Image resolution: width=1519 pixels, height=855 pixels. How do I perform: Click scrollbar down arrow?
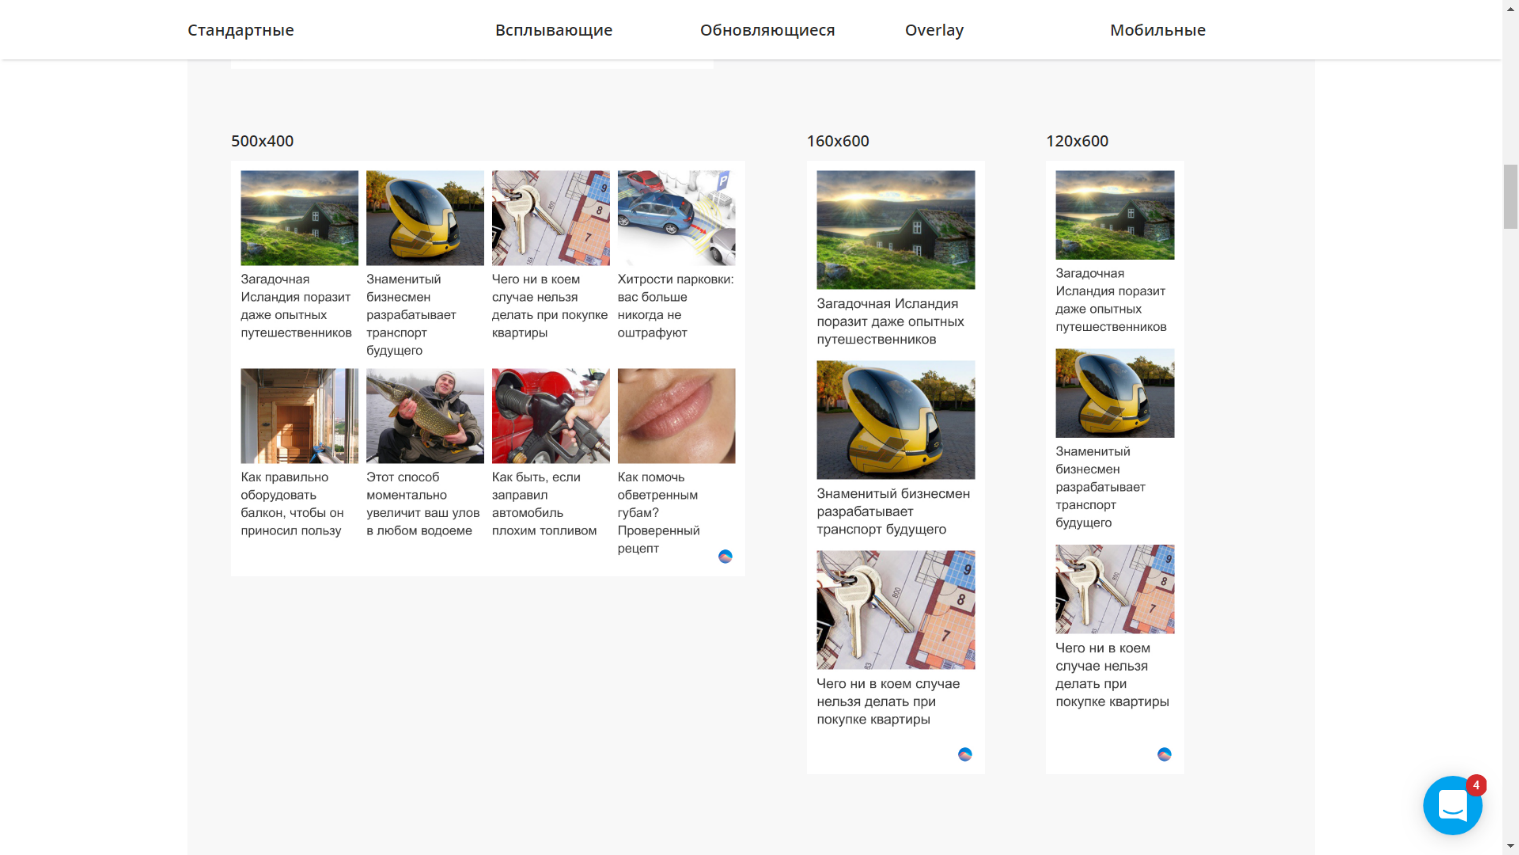[x=1510, y=847]
